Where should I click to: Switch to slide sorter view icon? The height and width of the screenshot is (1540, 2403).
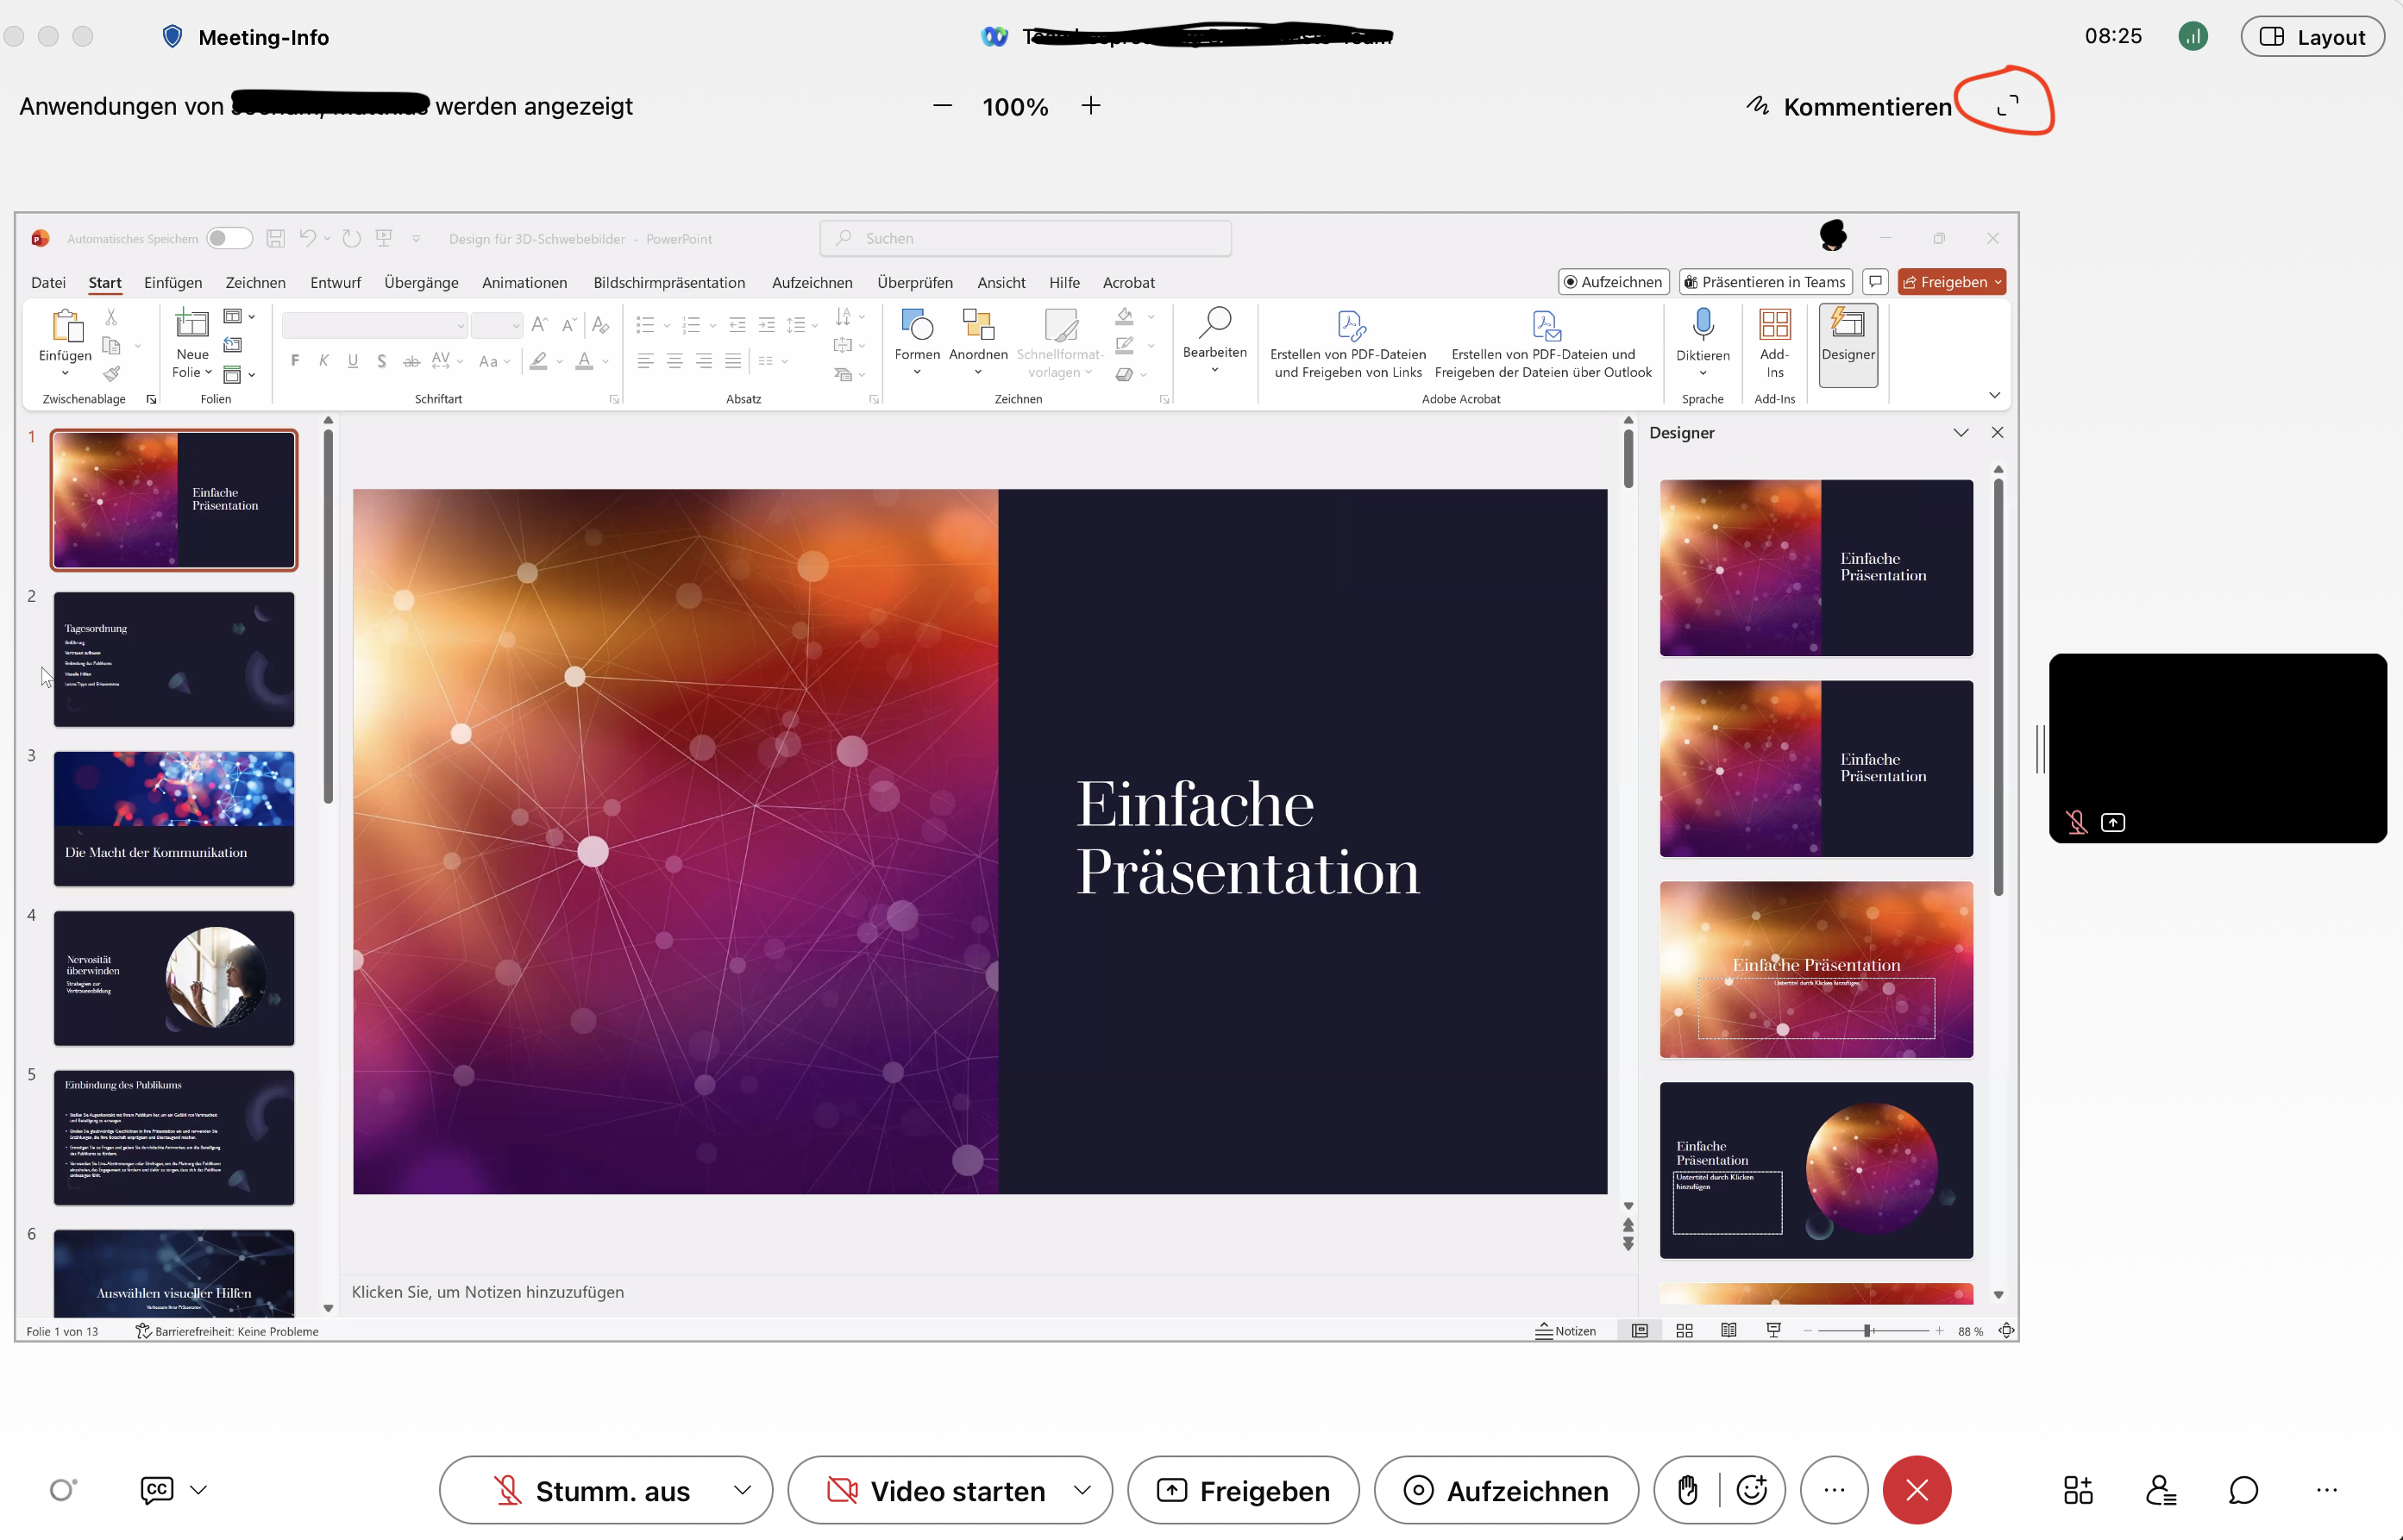coord(1684,1331)
